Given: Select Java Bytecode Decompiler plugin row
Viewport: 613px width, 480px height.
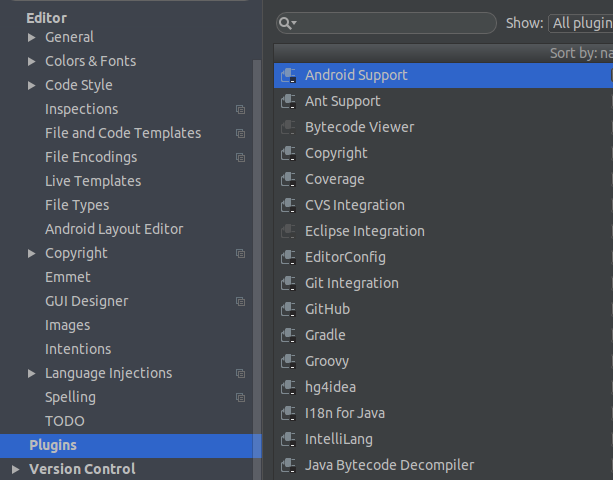Looking at the screenshot, I should [443, 465].
